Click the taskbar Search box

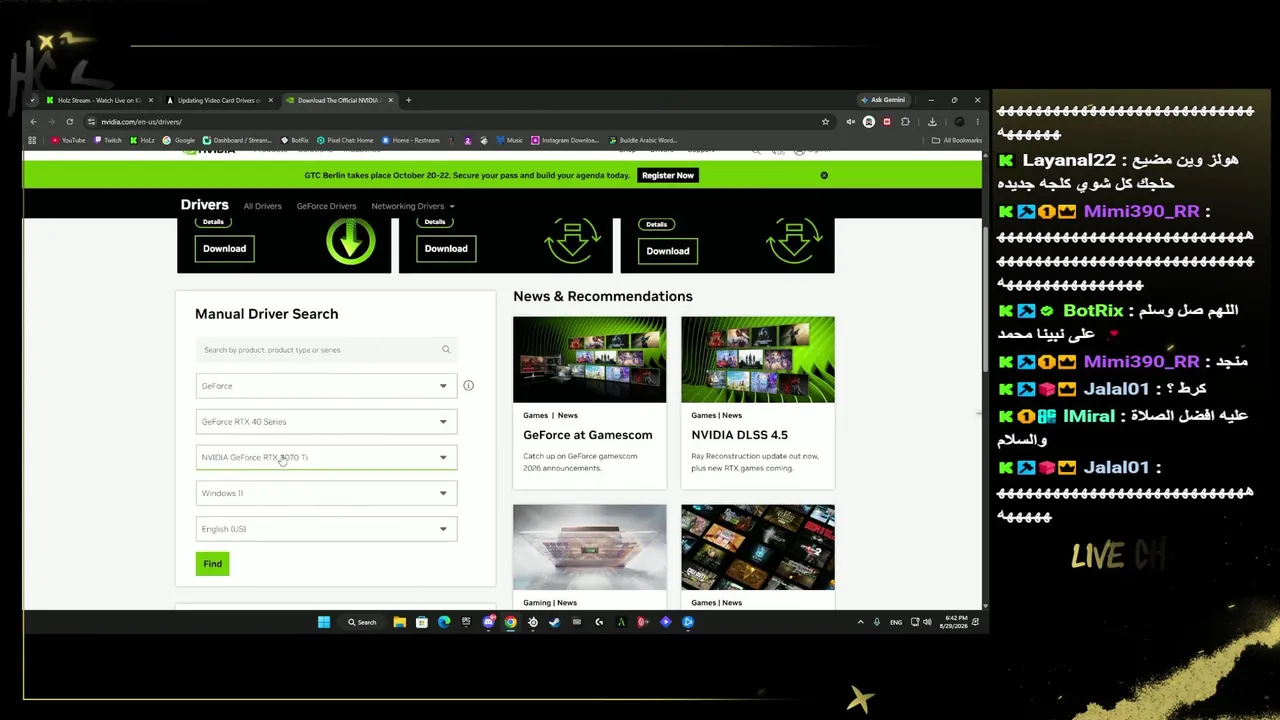pos(362,622)
